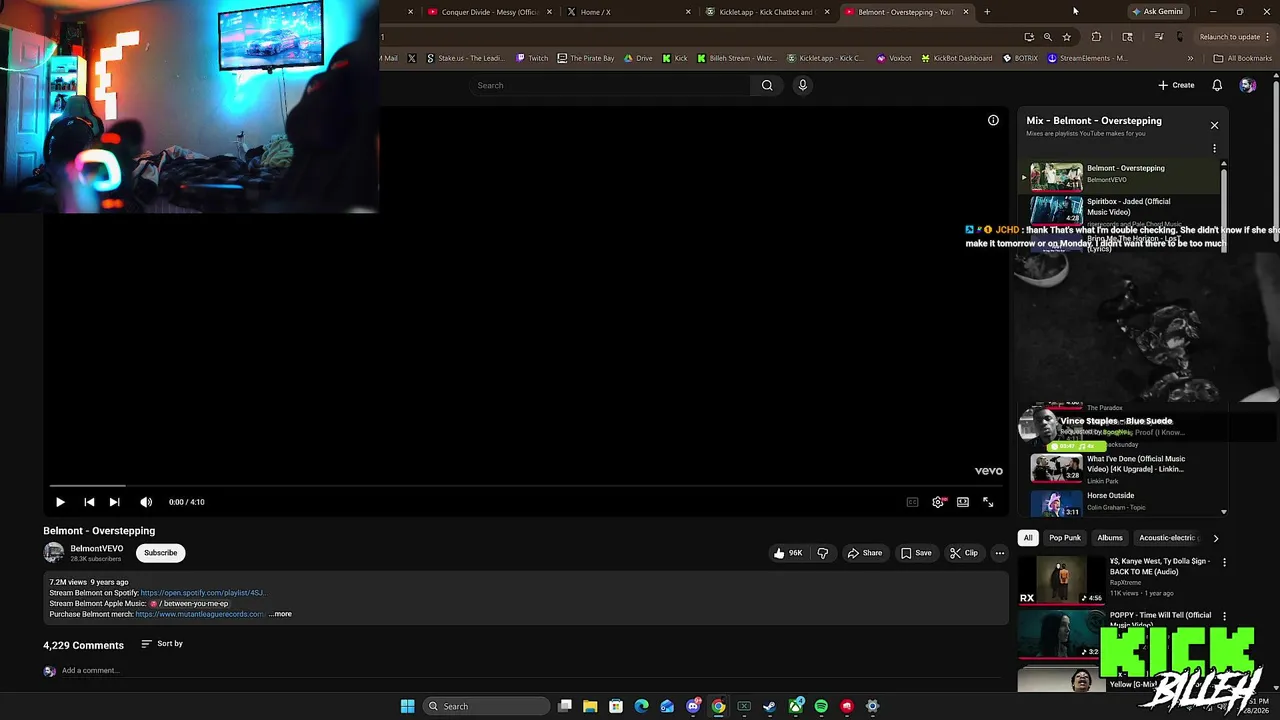Screen dimensions: 1280x720
Task: Click the YouTube search magnifier button
Action: pos(767,85)
